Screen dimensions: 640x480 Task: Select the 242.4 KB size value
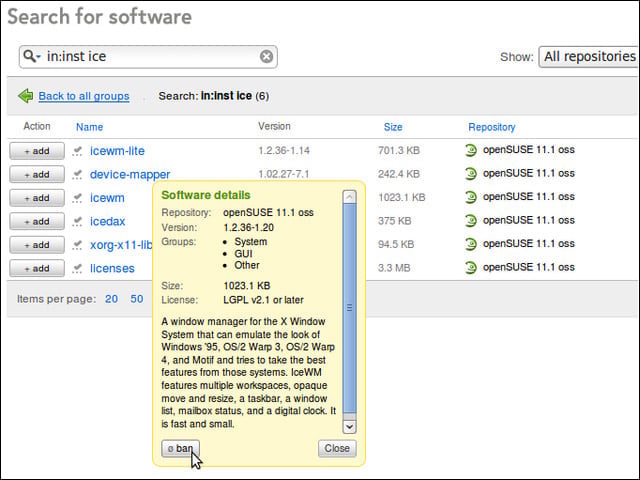(x=399, y=174)
